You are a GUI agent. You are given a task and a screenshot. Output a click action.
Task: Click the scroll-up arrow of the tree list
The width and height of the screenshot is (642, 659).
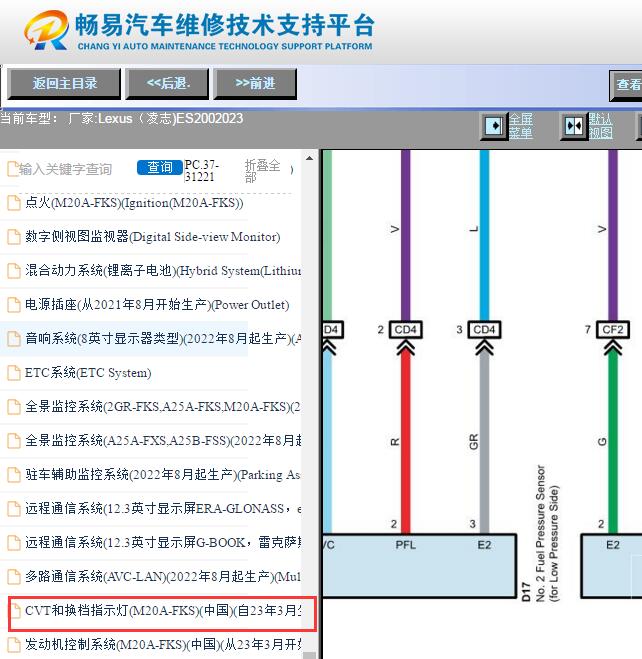(310, 158)
